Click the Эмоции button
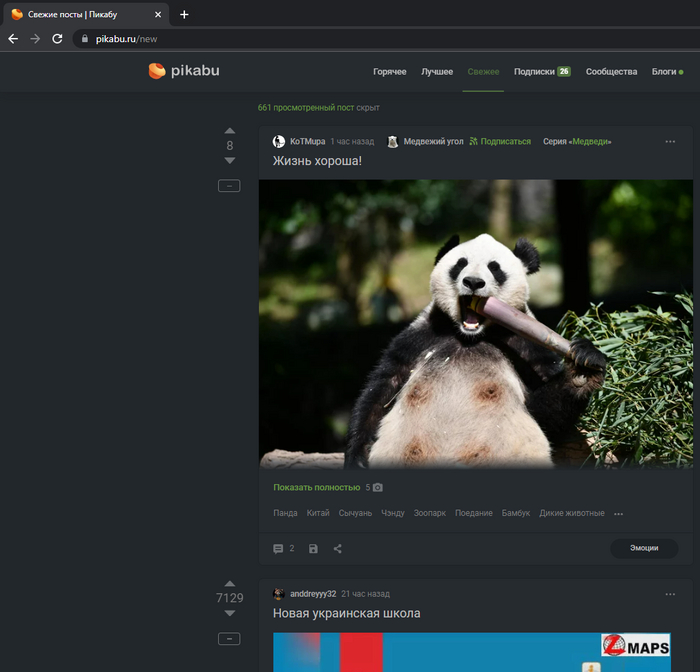Screen dimensions: 700x672 point(644,548)
